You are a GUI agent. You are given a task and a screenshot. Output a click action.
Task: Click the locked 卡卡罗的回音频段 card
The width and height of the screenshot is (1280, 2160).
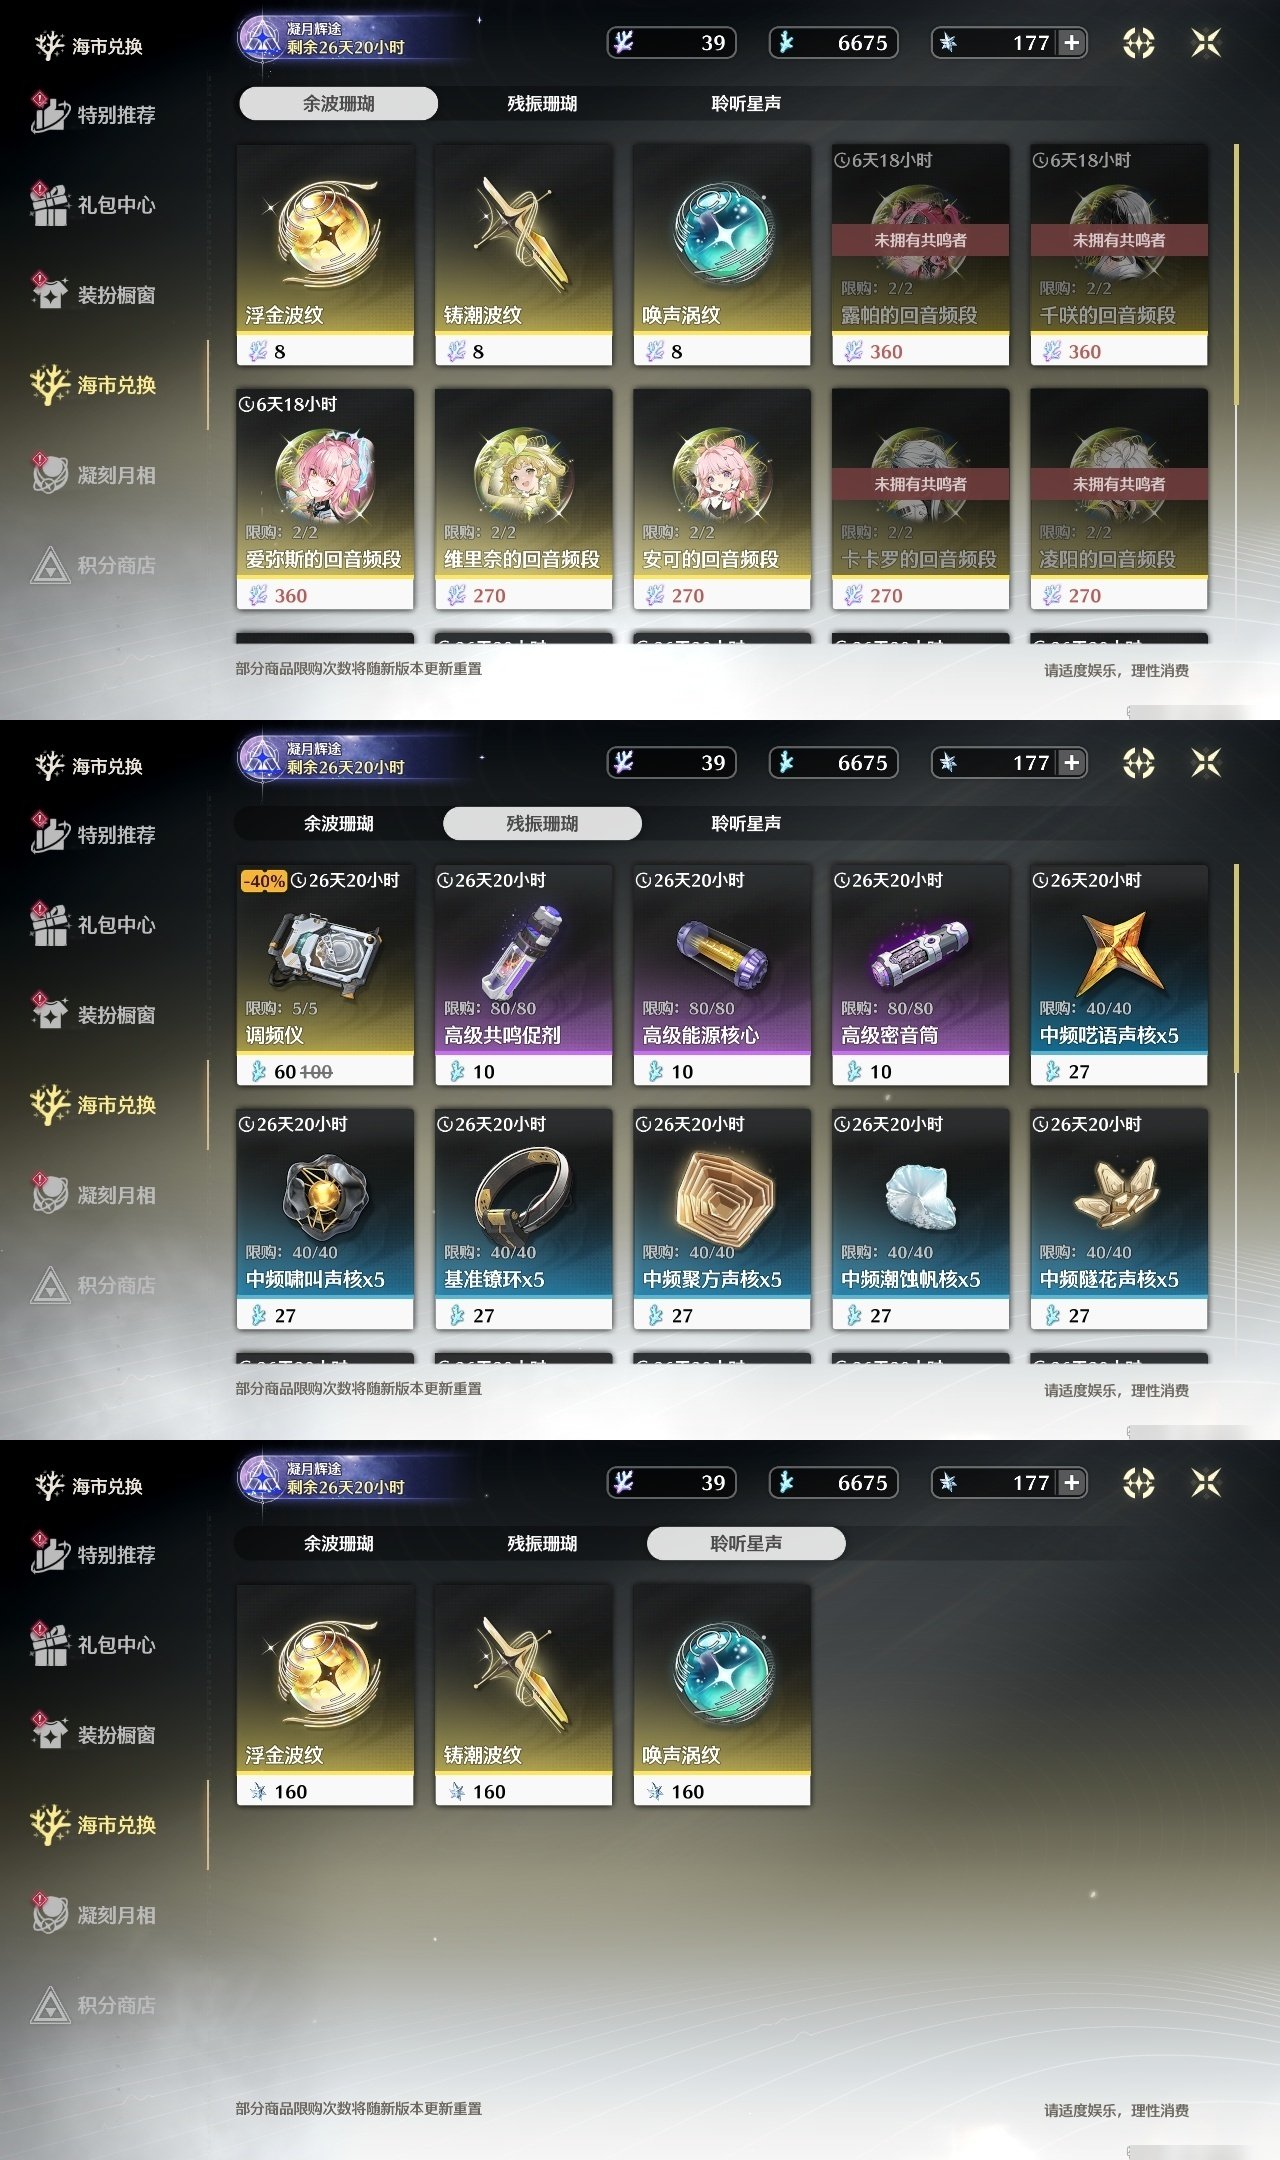click(x=920, y=499)
